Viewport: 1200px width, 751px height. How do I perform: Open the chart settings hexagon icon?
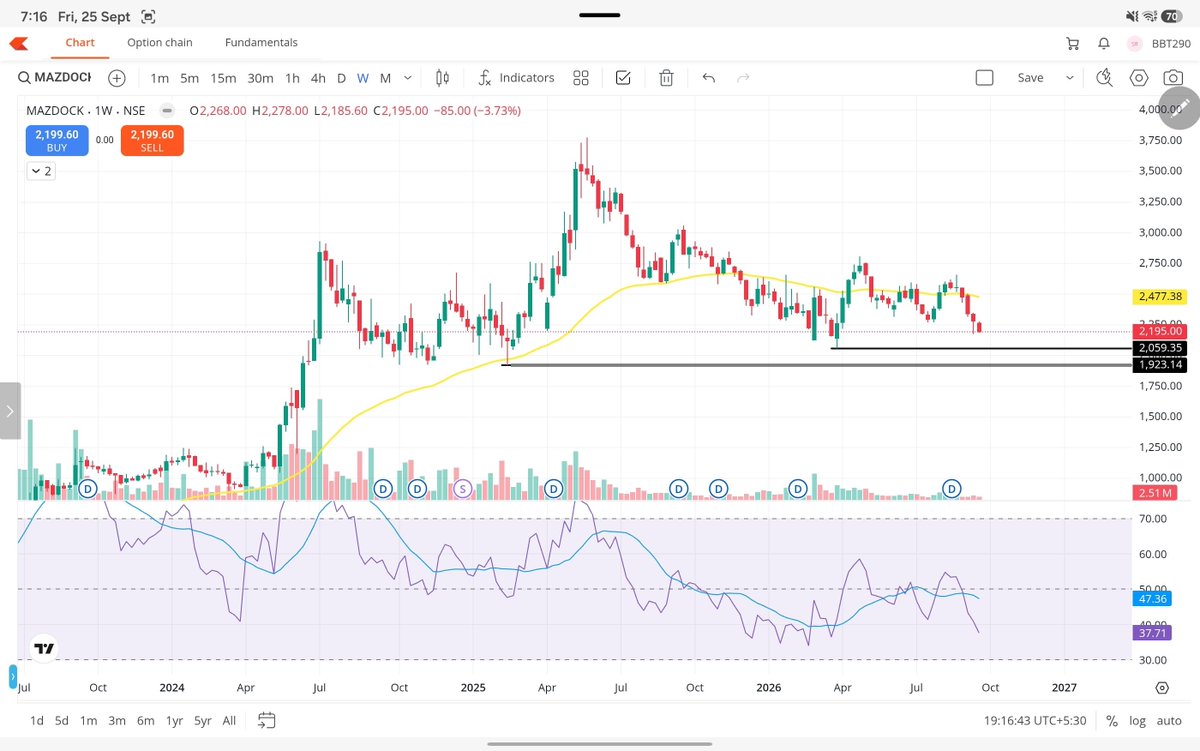[x=1139, y=78]
